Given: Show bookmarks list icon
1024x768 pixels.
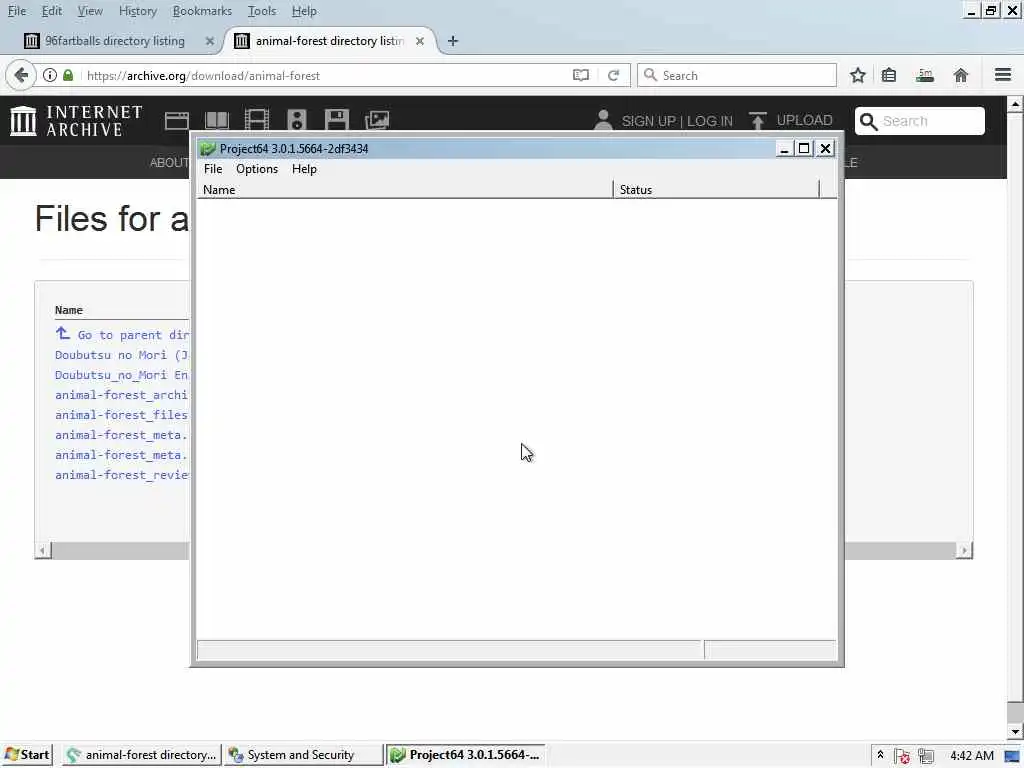Looking at the screenshot, I should [889, 76].
